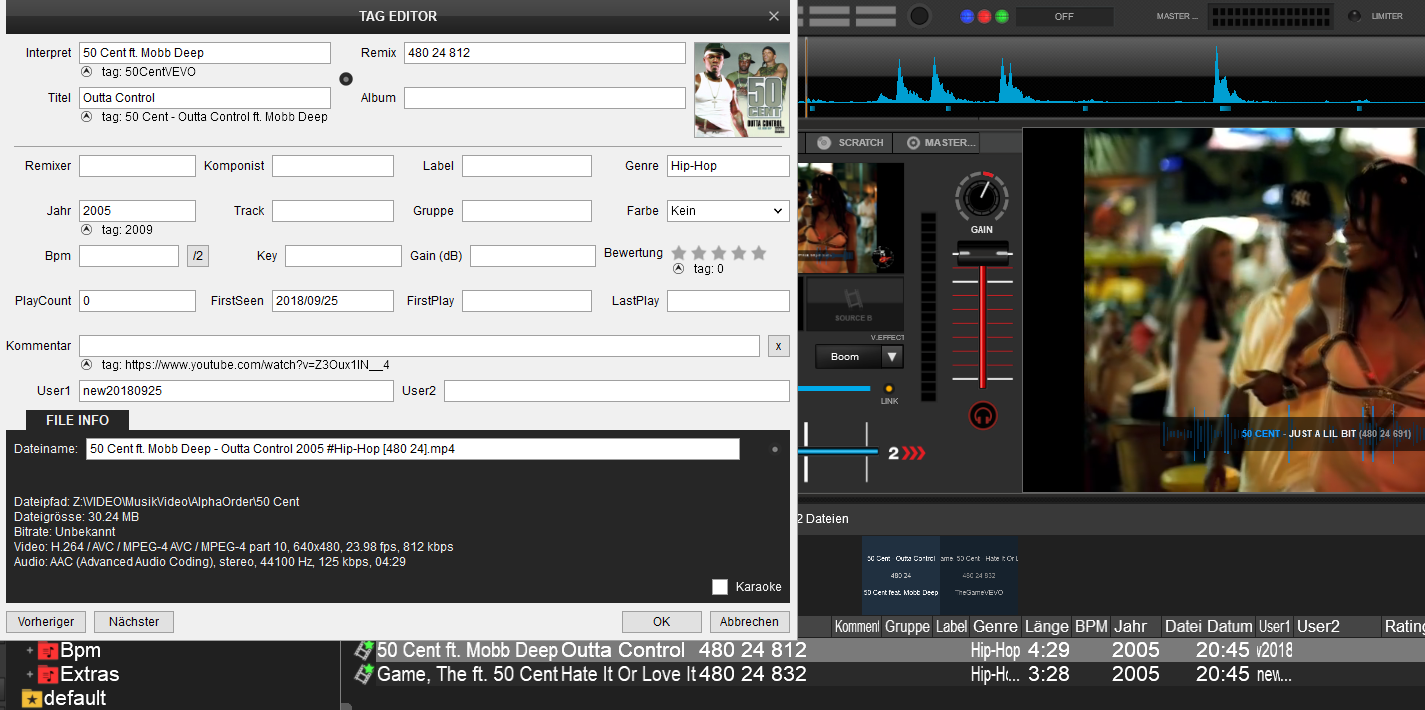Clear the Kommentar field with x button

pos(779,346)
